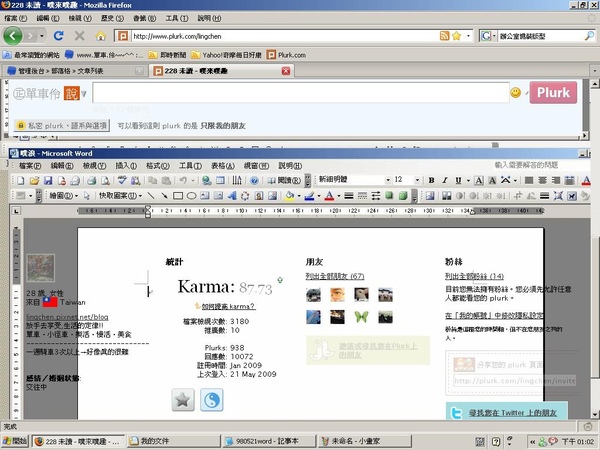Click Firefox back navigation button

[13, 36]
